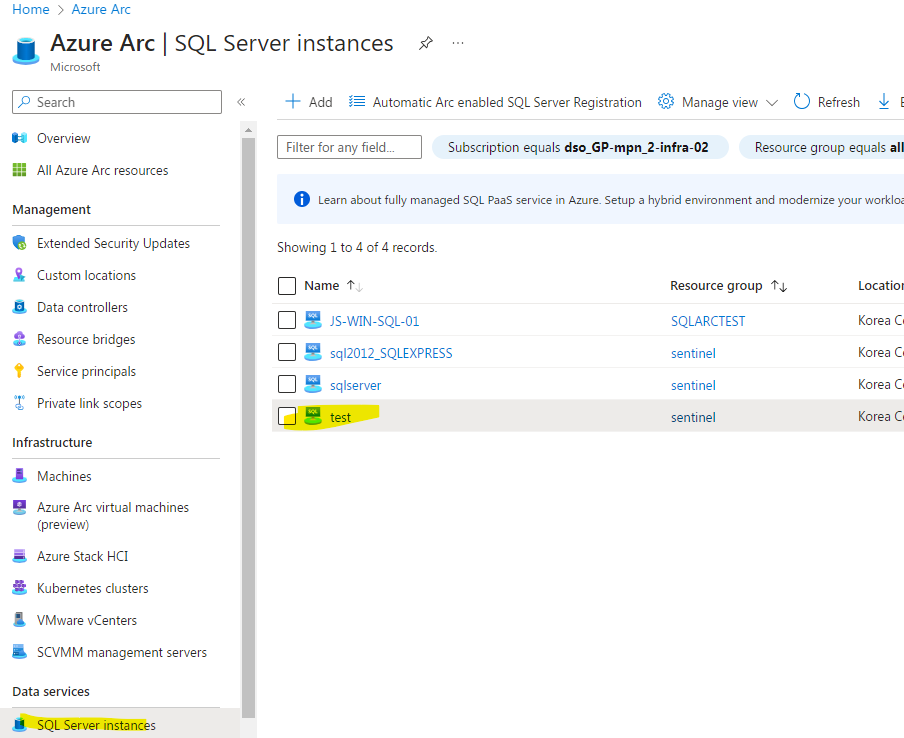Click the info icon in the banner
904x738 pixels.
coord(302,199)
